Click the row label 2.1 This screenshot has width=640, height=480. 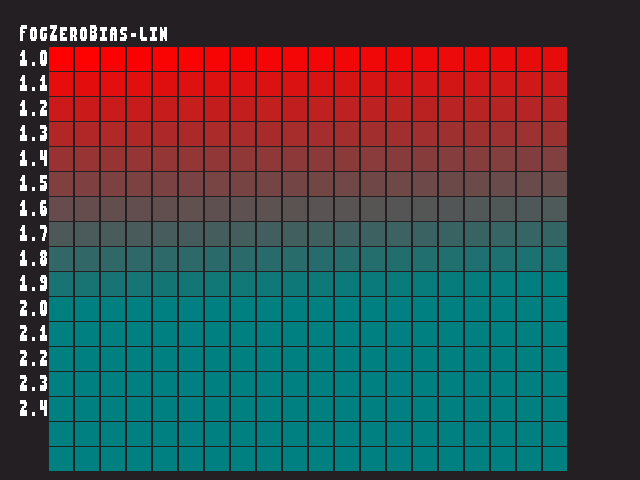33,333
